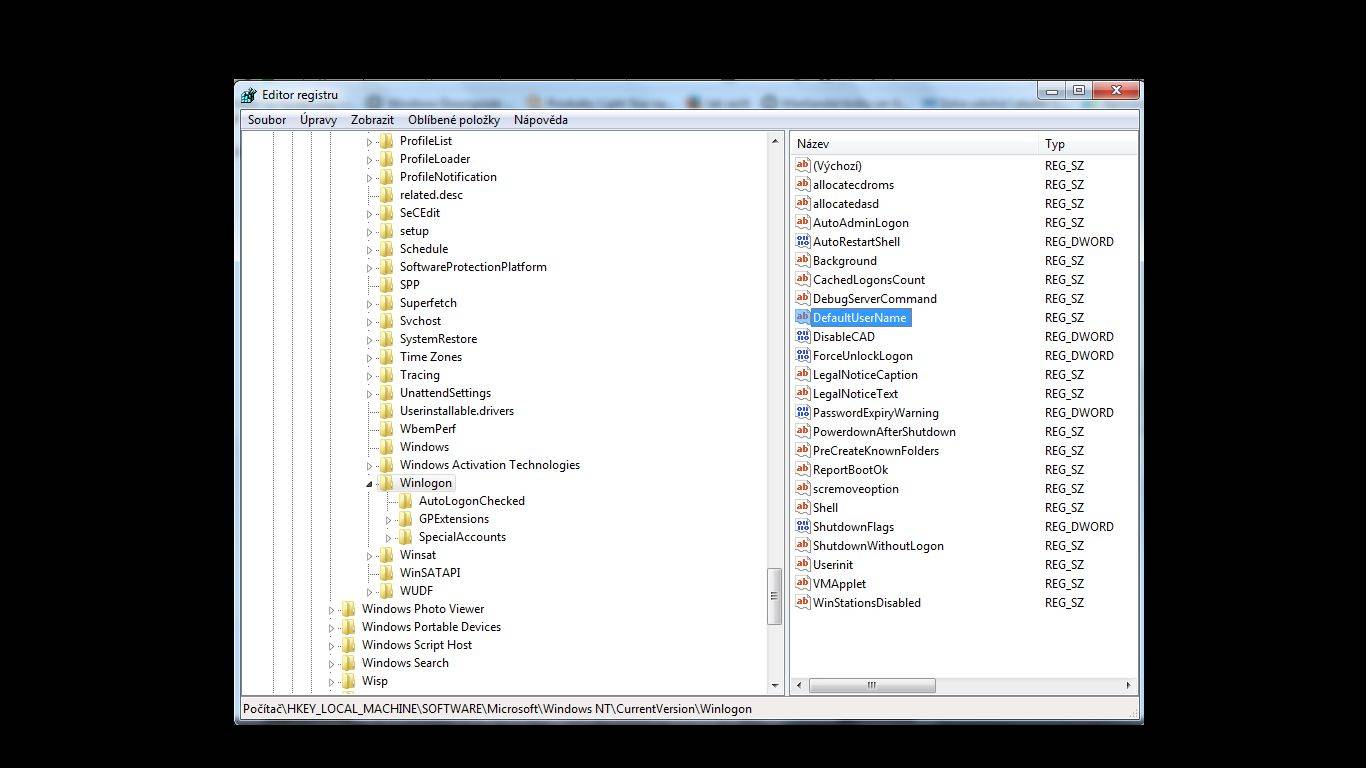Click the string icon of Background value
The image size is (1366, 768).
pos(802,261)
